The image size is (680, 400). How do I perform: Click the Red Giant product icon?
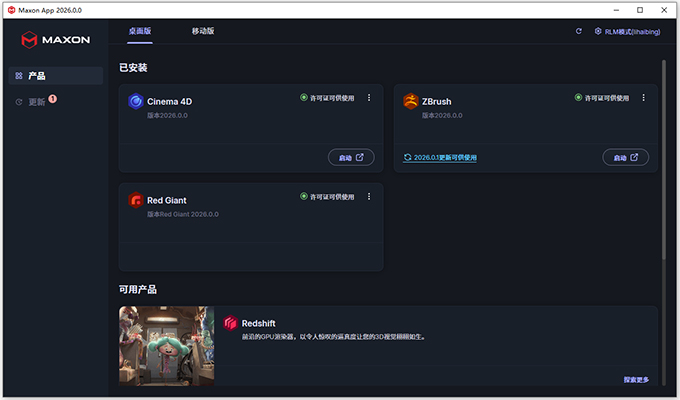[136, 200]
